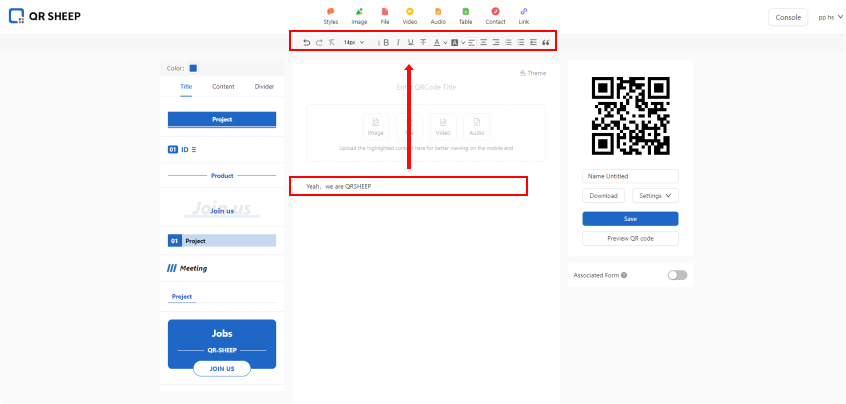Switch to the Content tab
Screen dimensions: 846x404
coord(223,86)
